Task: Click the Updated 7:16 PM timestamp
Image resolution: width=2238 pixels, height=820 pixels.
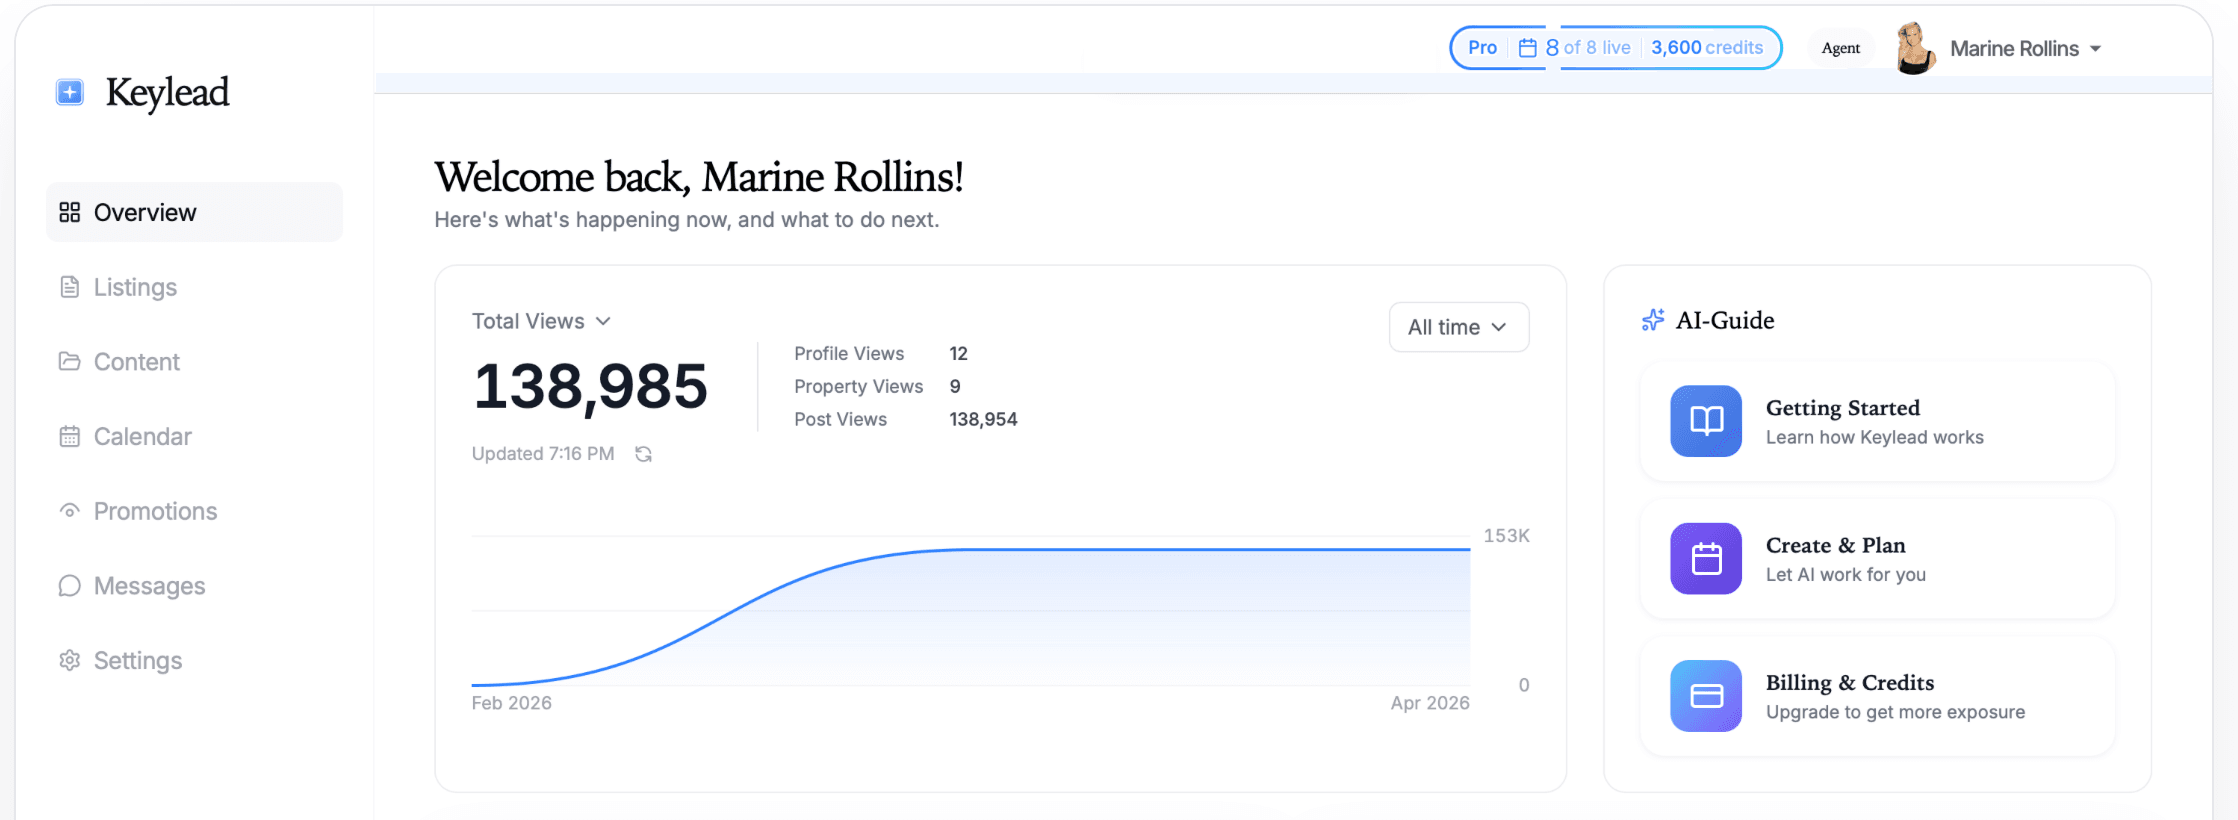Action: click(543, 454)
